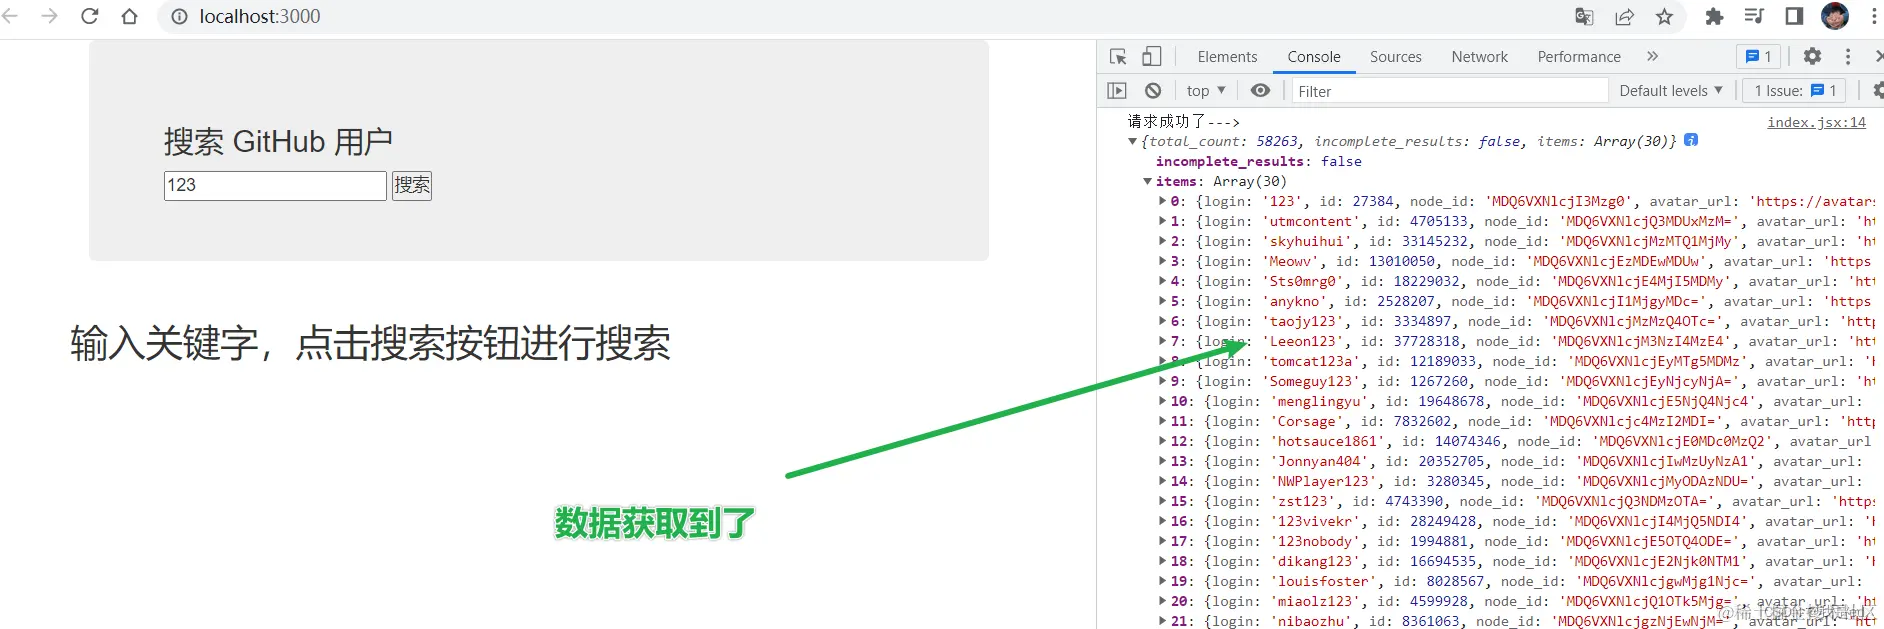This screenshot has height=629, width=1884.
Task: Expand item 0 with login '123'
Action: 1162,201
